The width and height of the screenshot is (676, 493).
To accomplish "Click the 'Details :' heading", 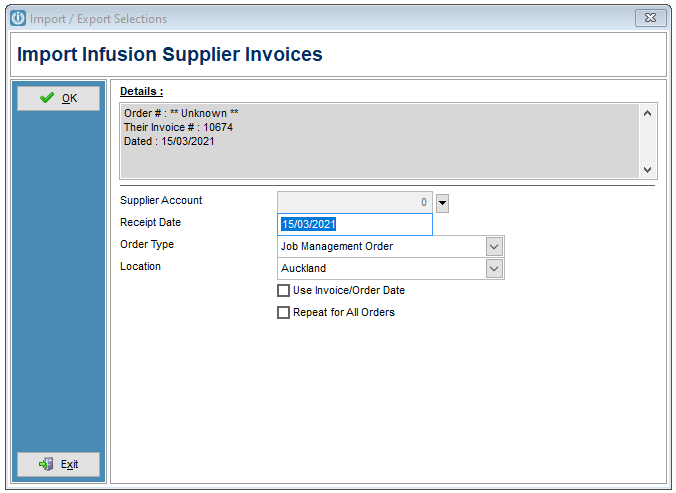I will 141,91.
